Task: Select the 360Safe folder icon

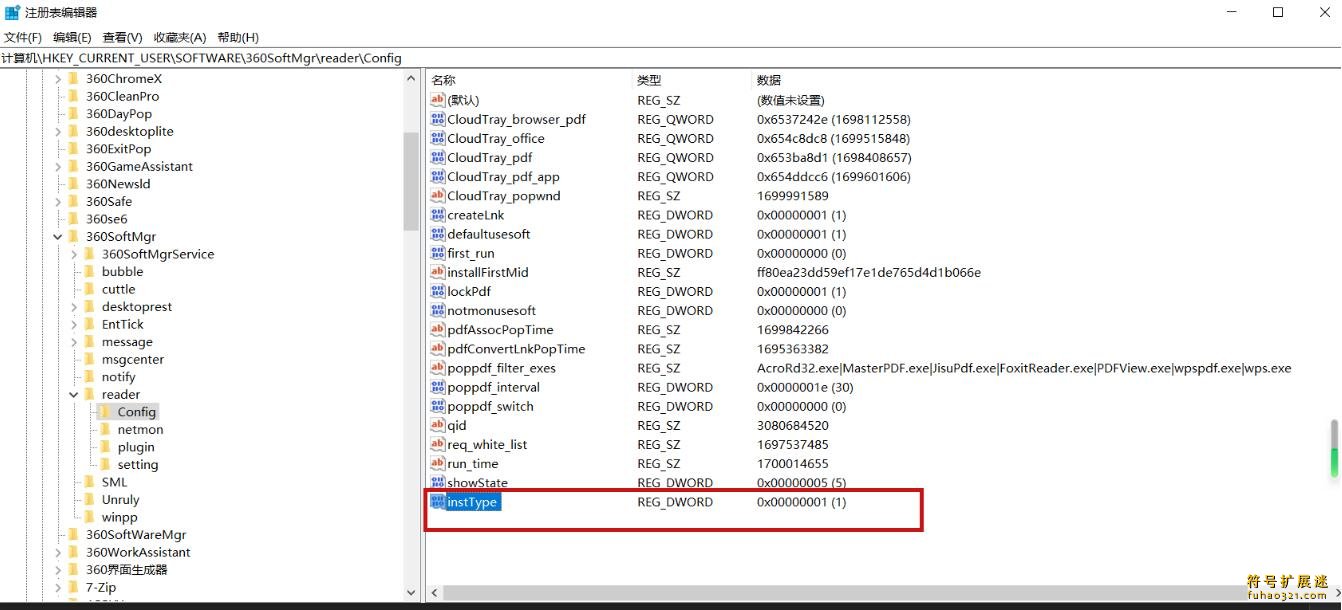Action: click(x=73, y=201)
